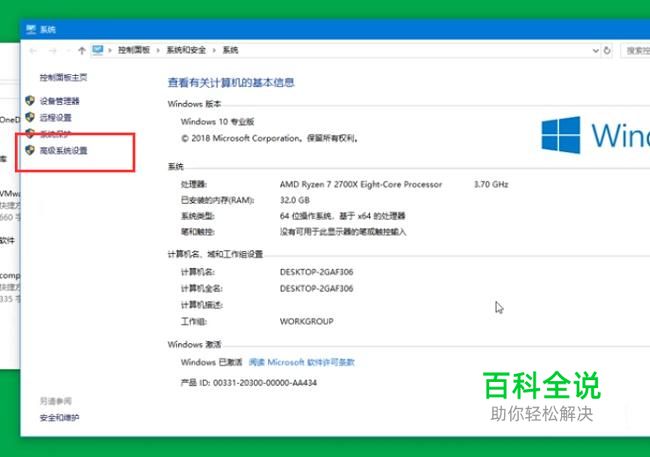
Task: Open 设备管理器 (Device Manager) link
Action: [60, 101]
